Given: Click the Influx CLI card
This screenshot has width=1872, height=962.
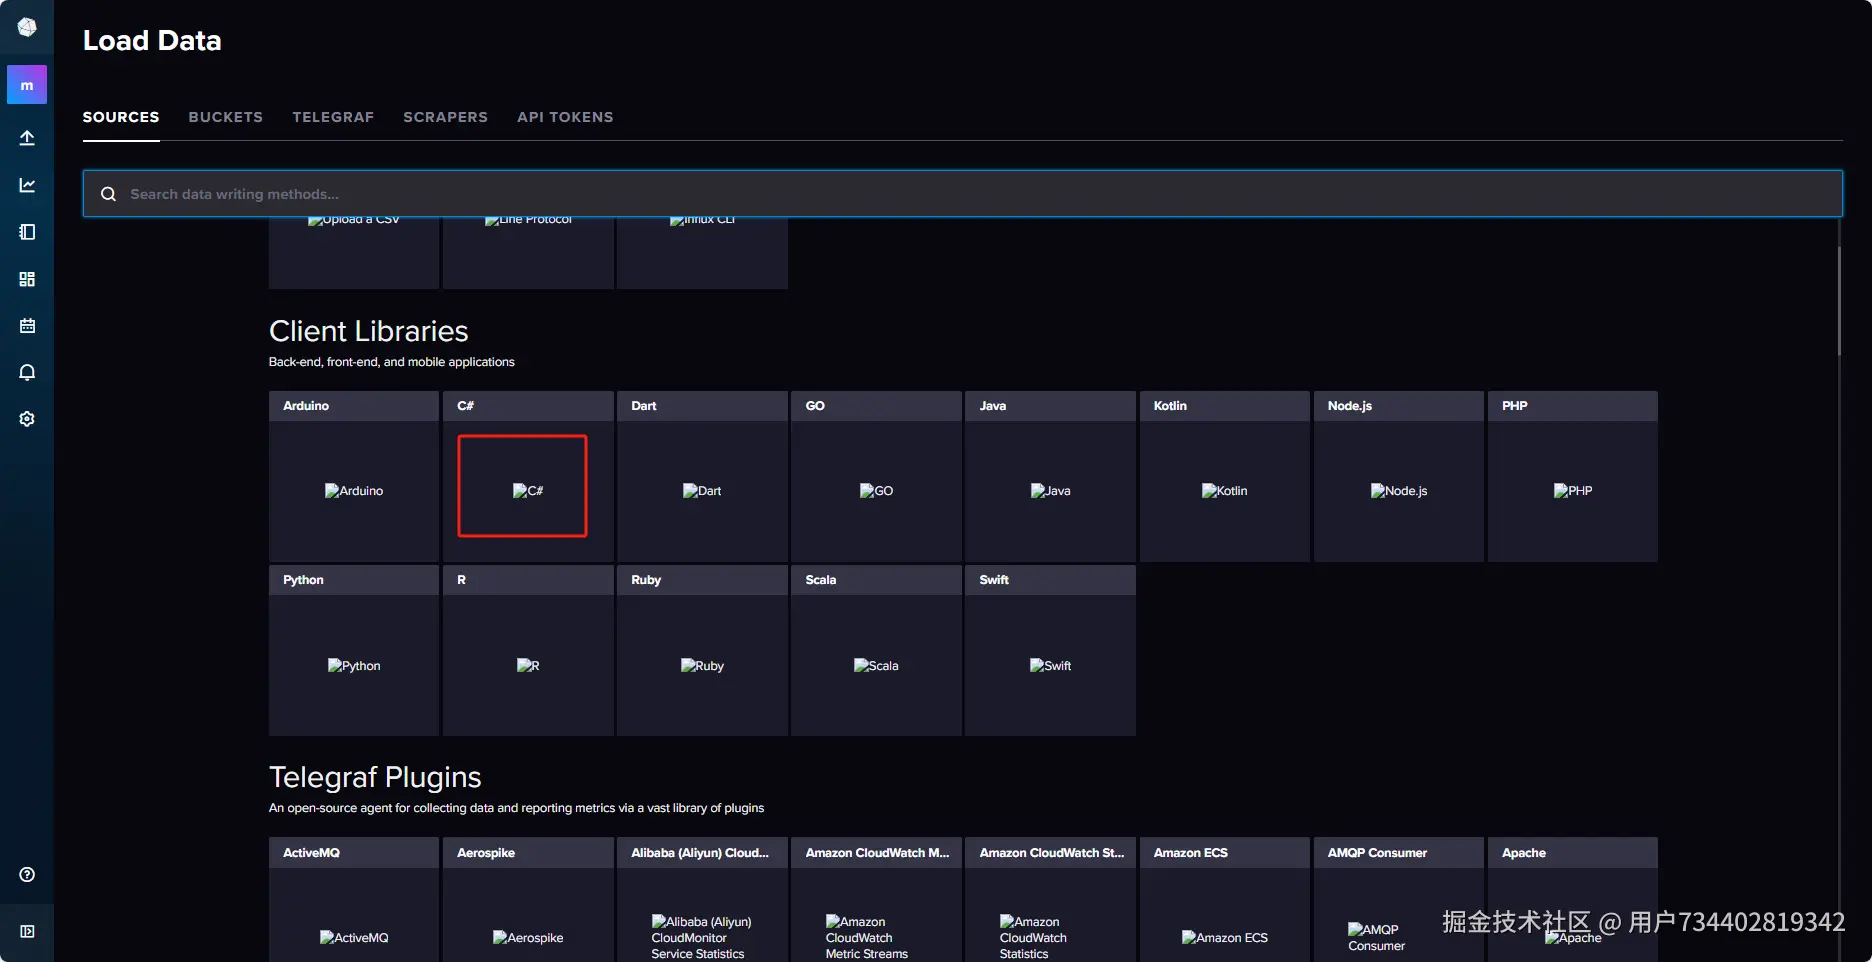Looking at the screenshot, I should [702, 253].
